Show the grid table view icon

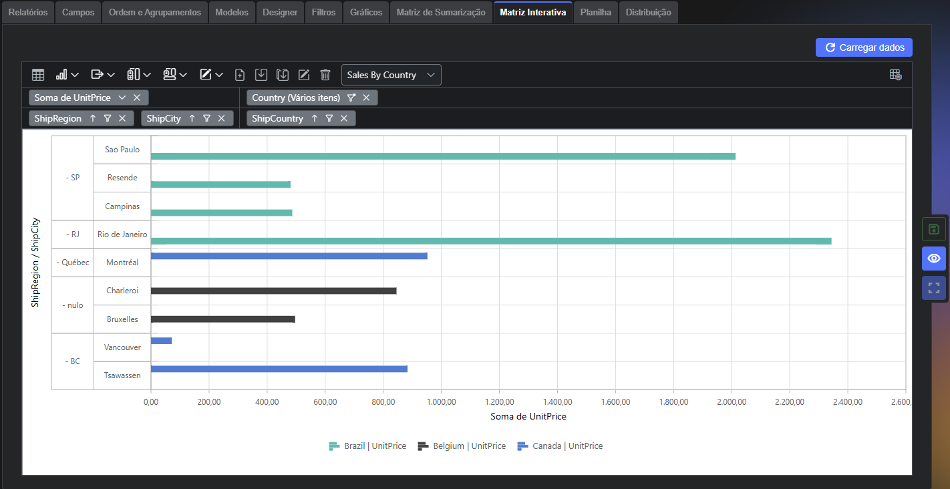coord(38,75)
